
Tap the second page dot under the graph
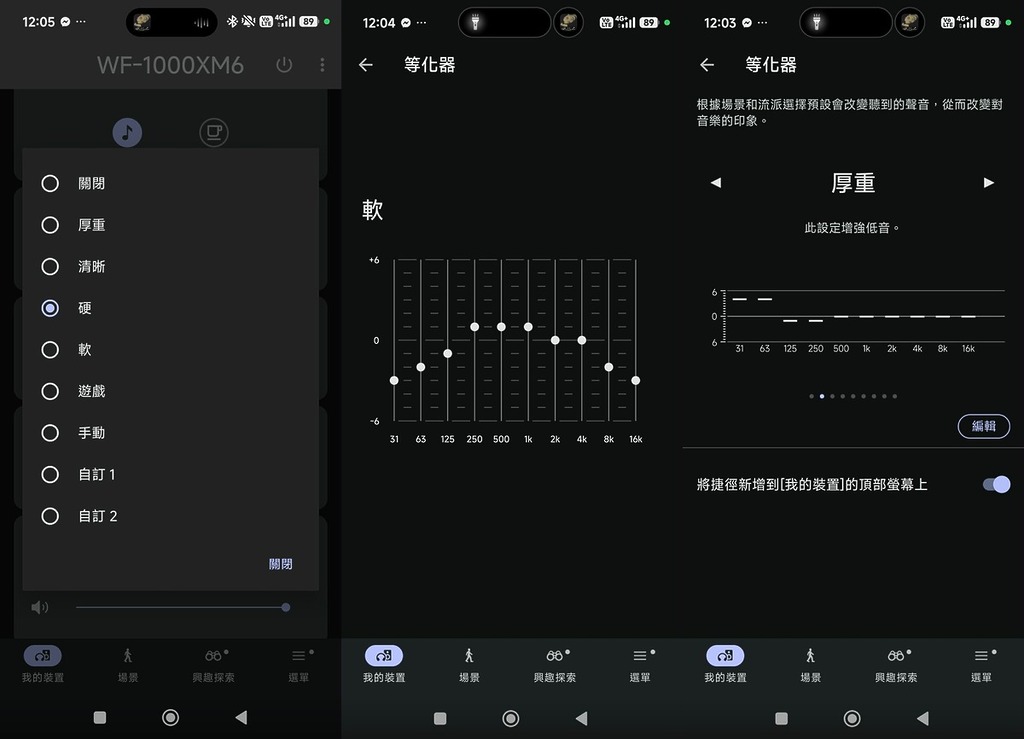(822, 396)
